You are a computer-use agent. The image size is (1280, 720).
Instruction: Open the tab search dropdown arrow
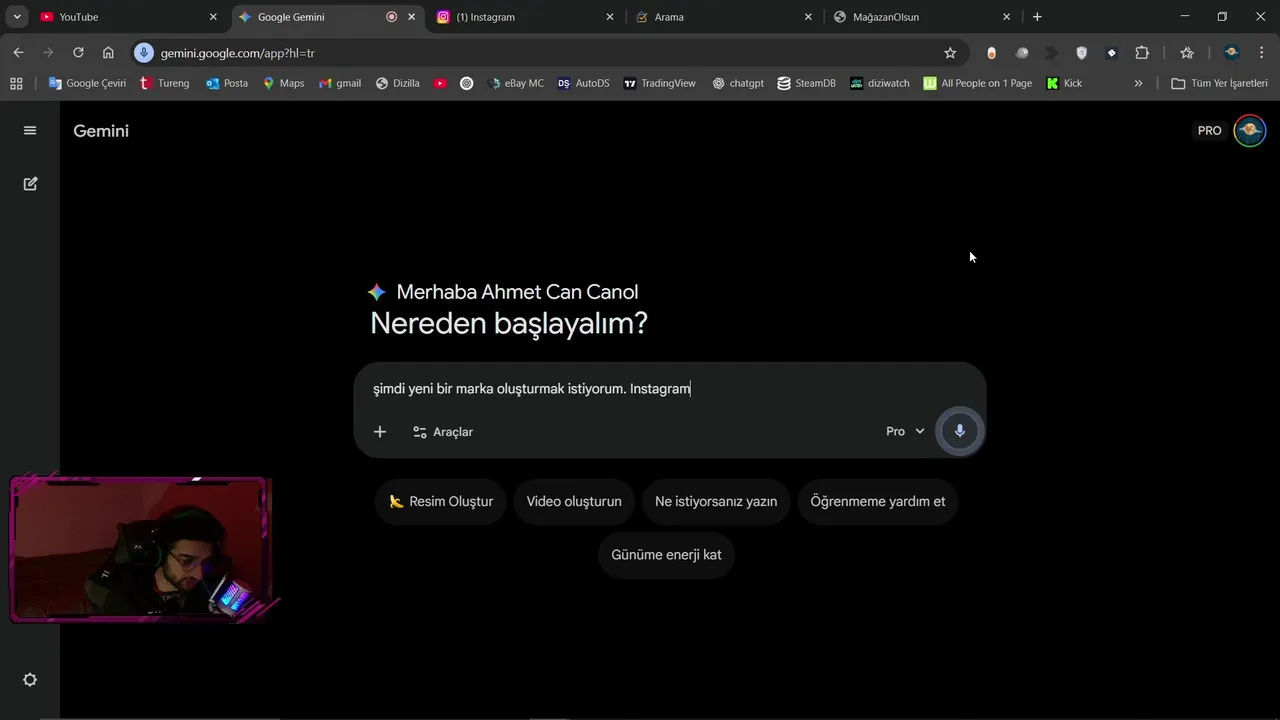[x=17, y=17]
